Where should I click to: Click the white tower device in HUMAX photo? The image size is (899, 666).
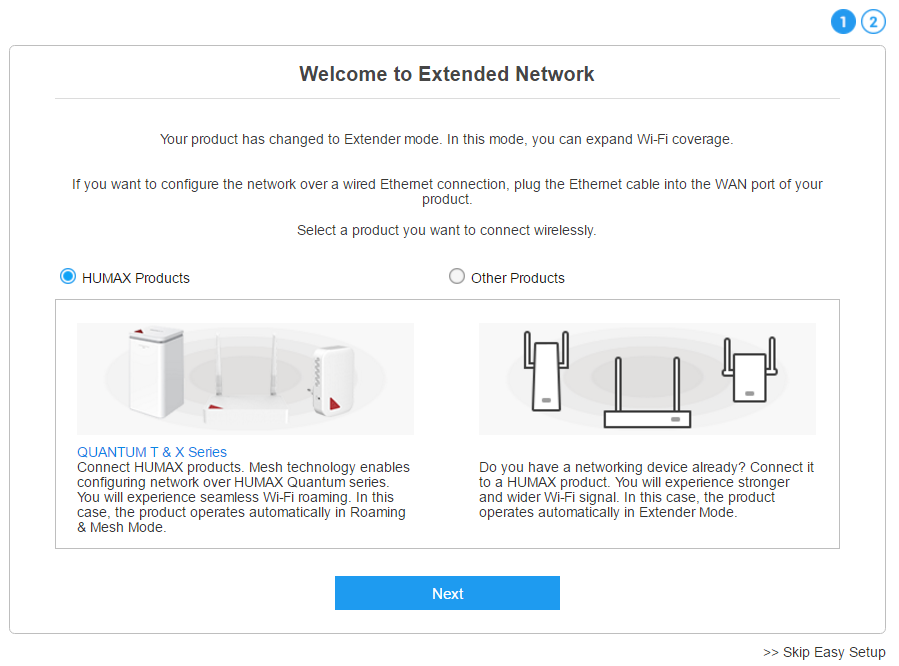[156, 371]
